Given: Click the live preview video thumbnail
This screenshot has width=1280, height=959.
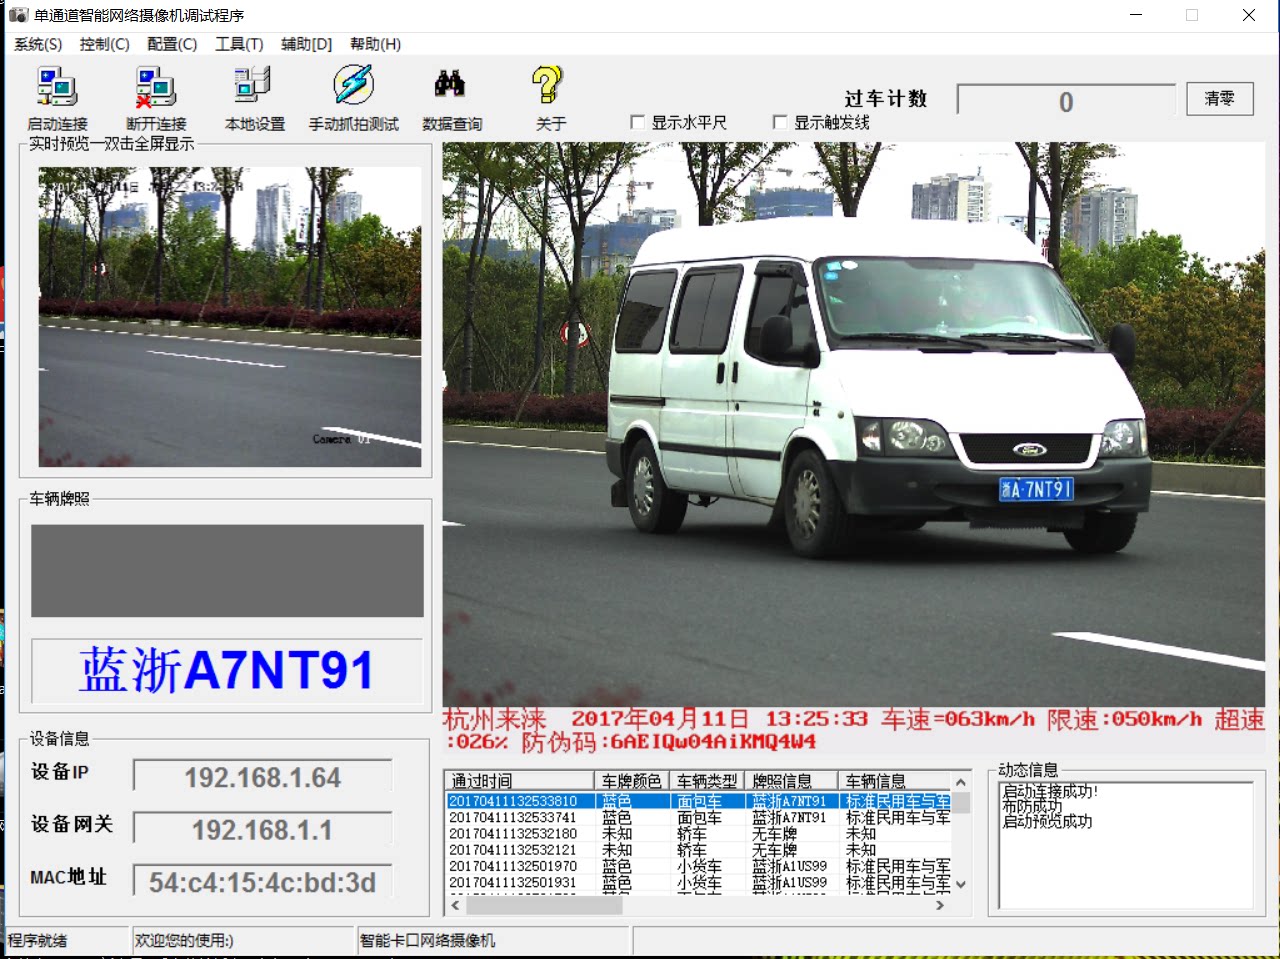Looking at the screenshot, I should pos(230,317).
